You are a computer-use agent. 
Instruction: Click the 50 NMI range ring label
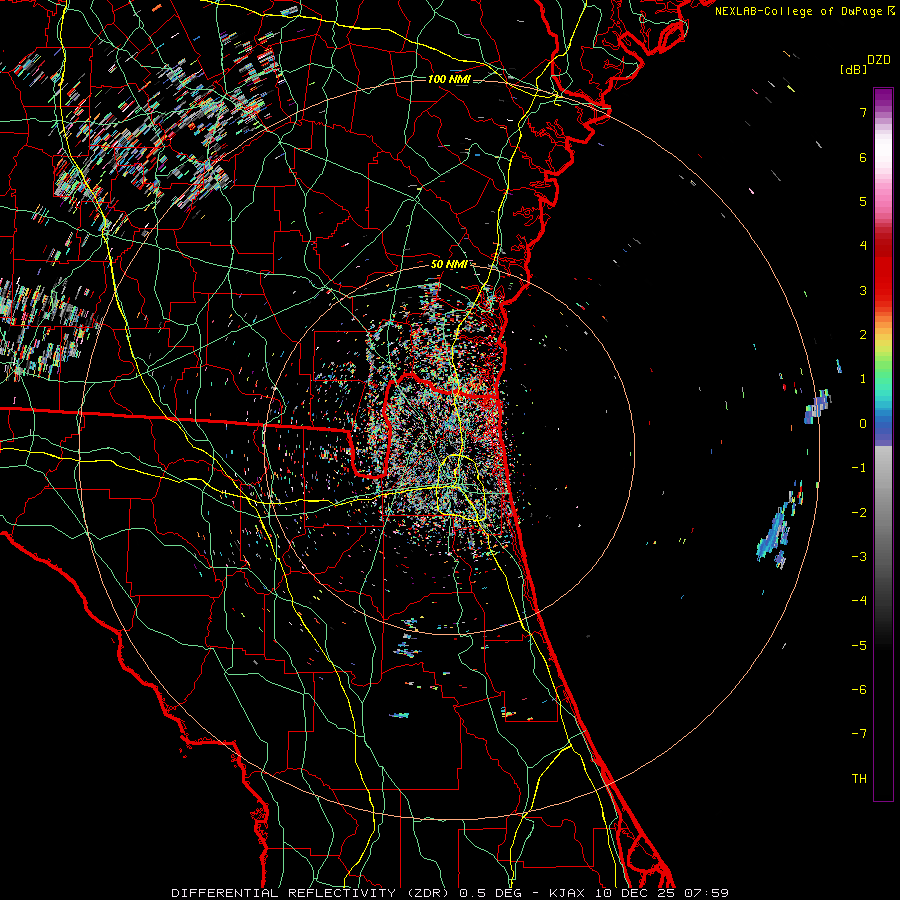click(449, 265)
